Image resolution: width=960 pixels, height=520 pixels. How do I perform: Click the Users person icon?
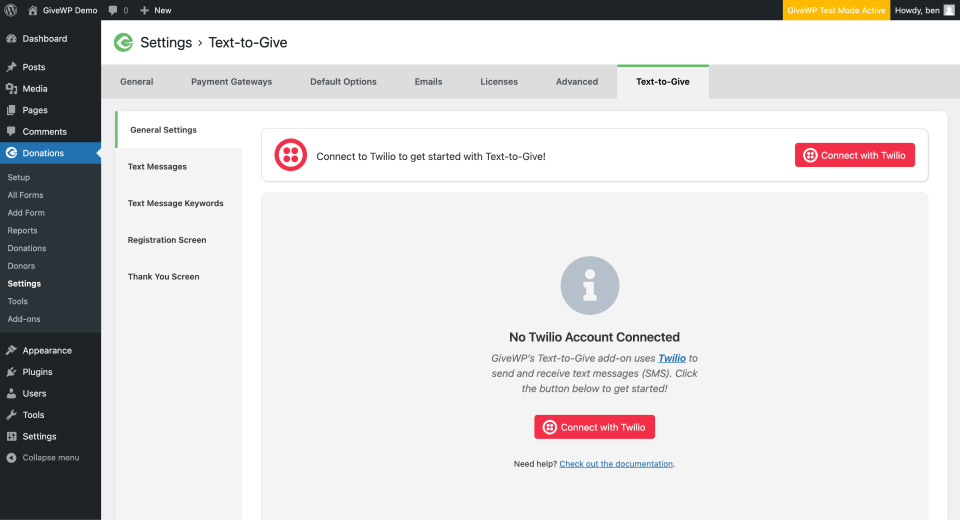coord(11,393)
